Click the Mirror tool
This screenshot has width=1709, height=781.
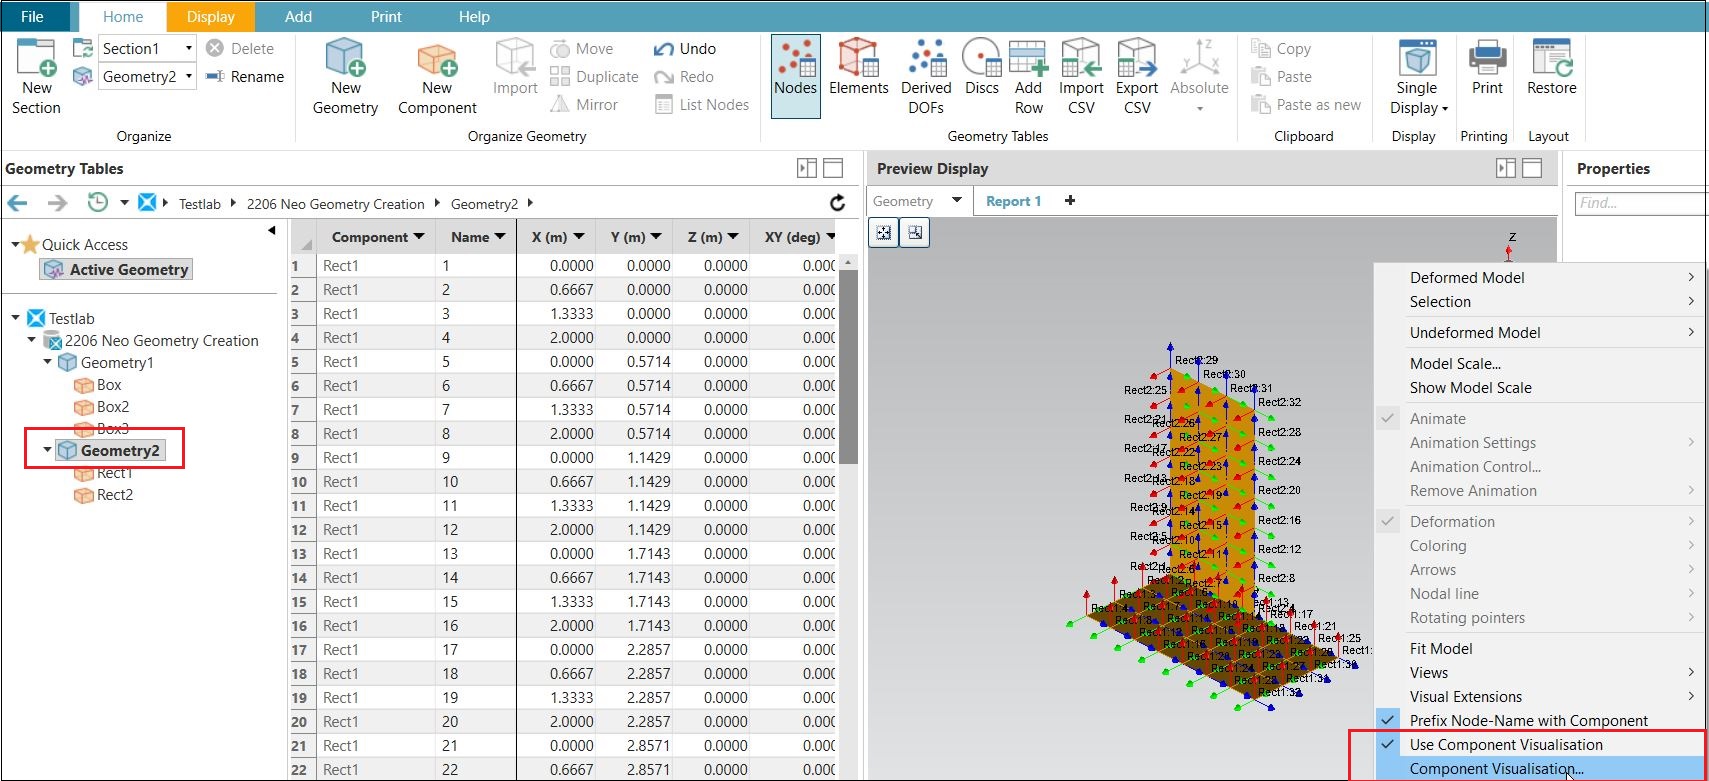click(x=584, y=105)
